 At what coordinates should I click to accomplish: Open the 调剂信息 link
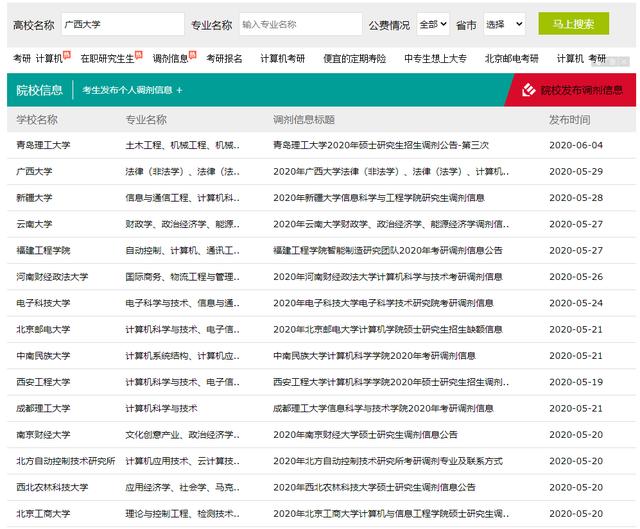(x=170, y=59)
